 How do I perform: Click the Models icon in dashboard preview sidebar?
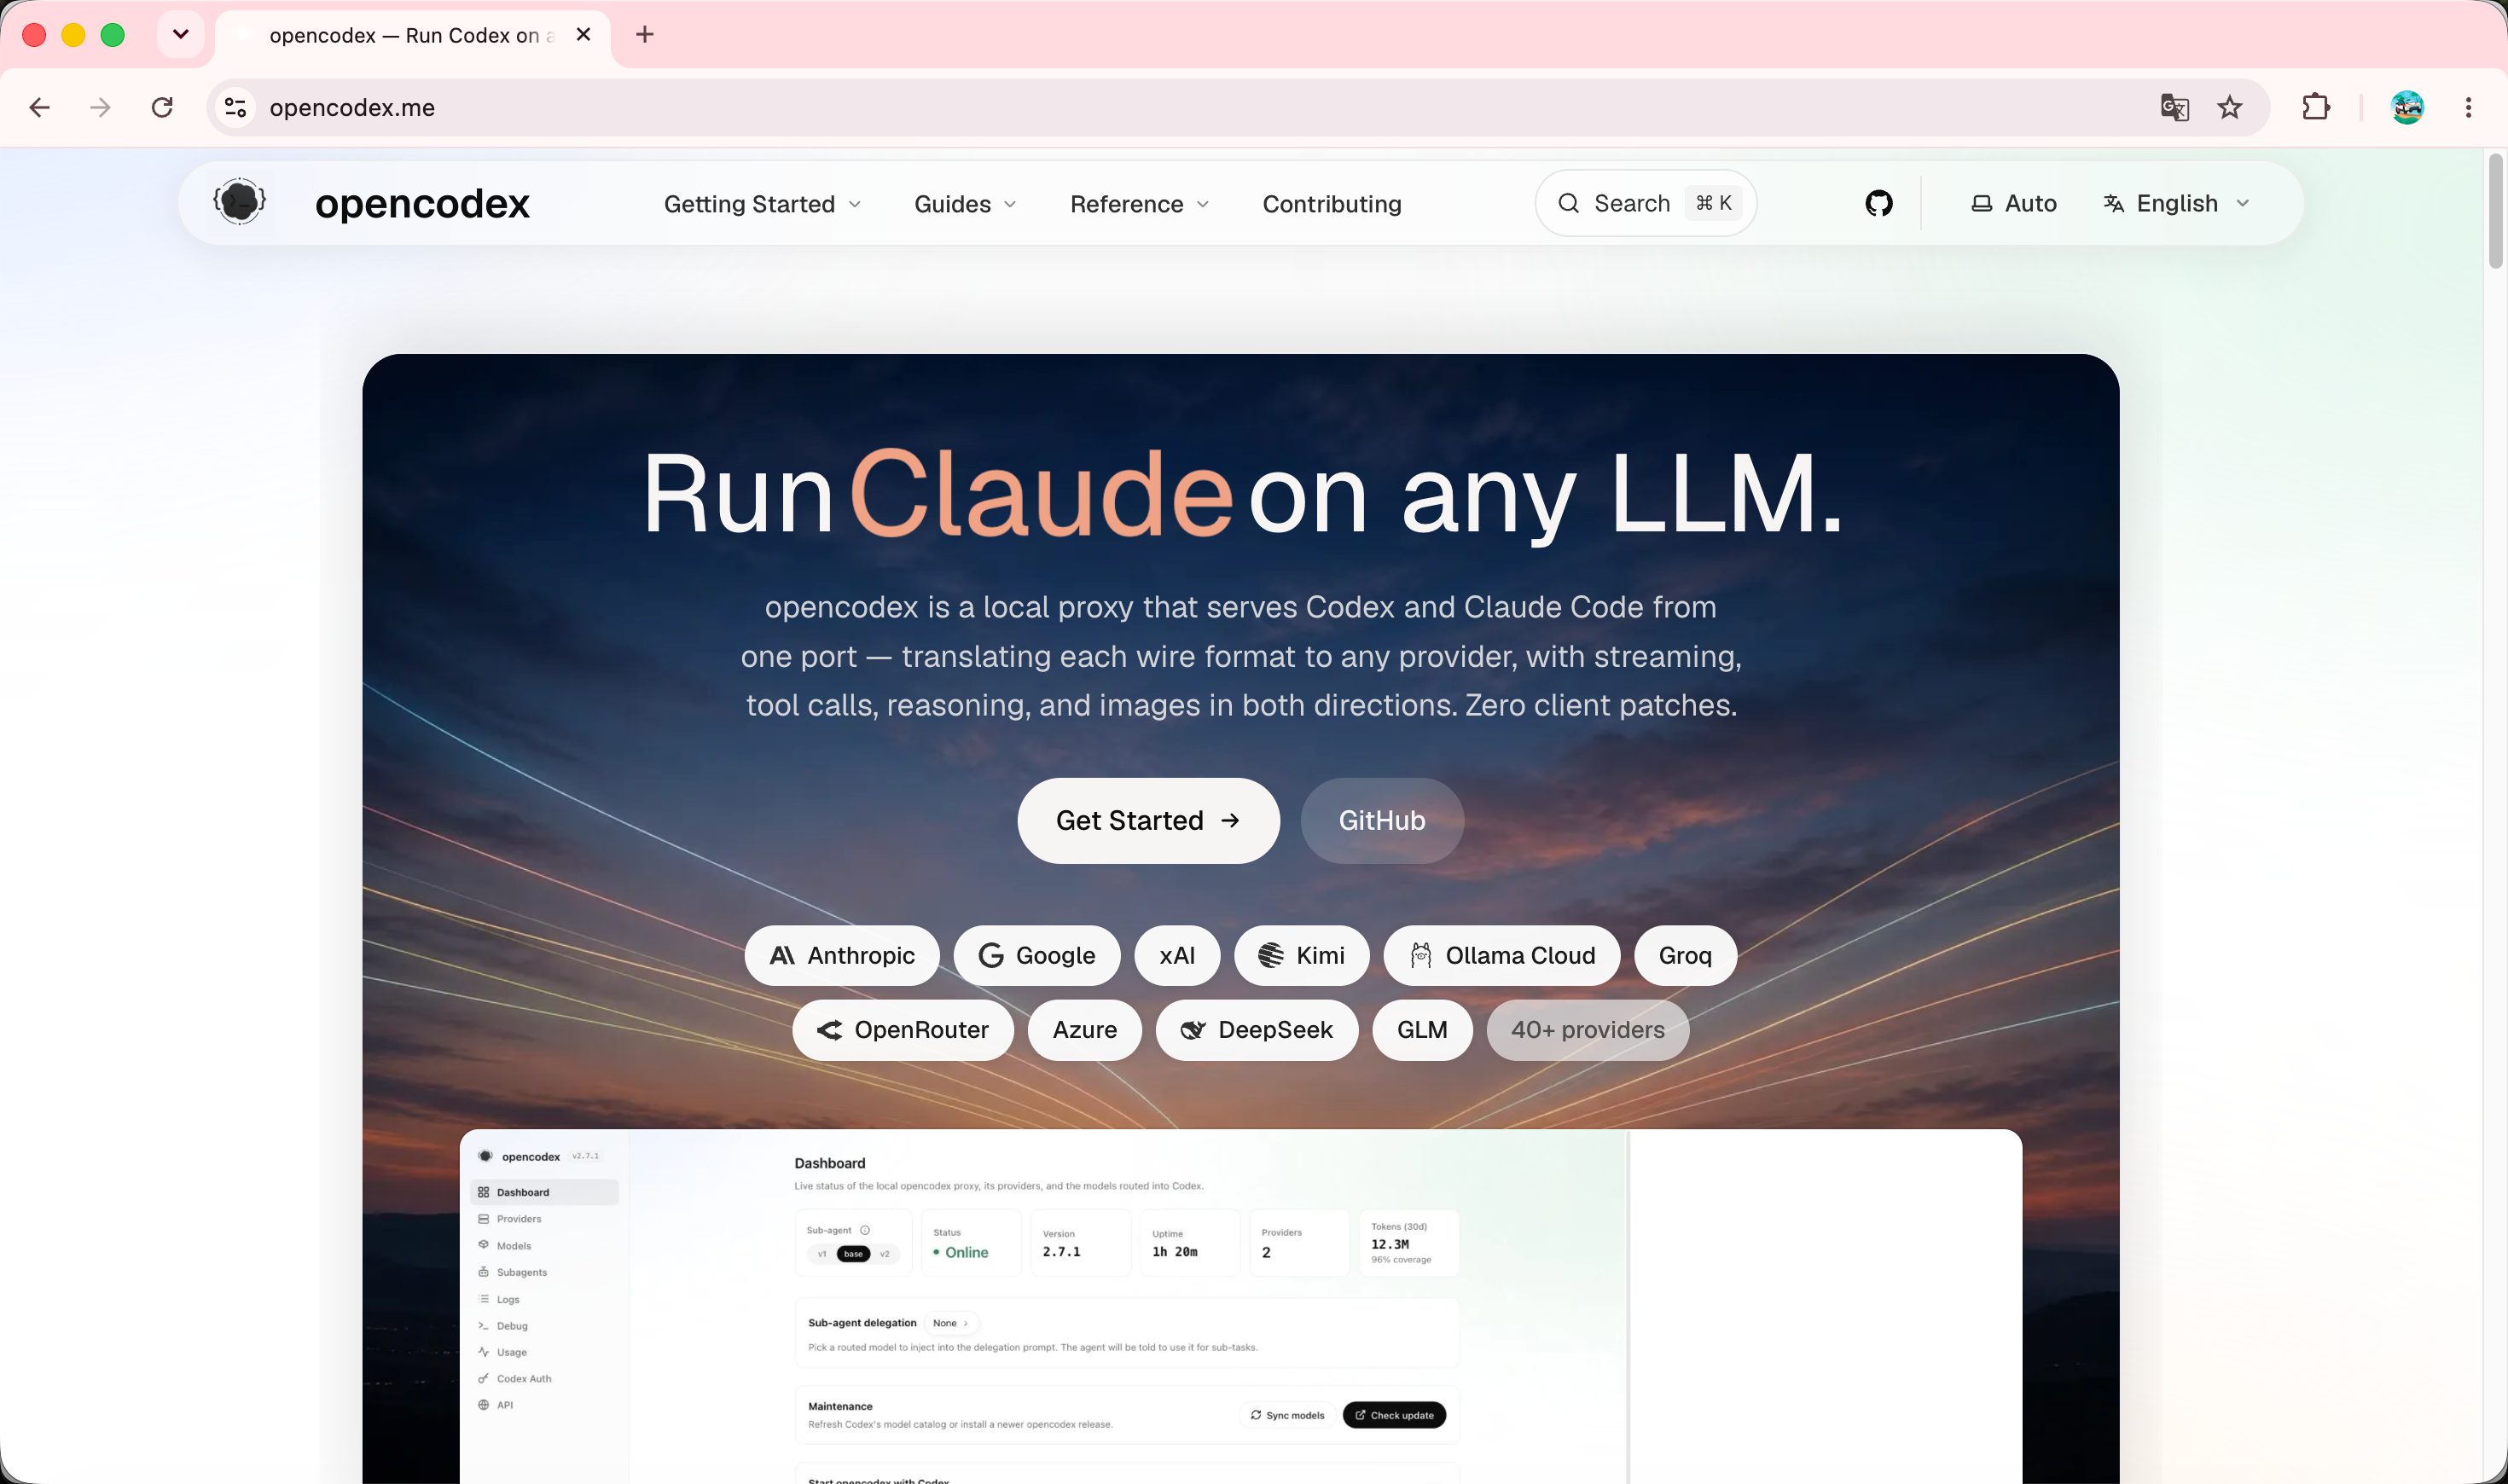(484, 1246)
